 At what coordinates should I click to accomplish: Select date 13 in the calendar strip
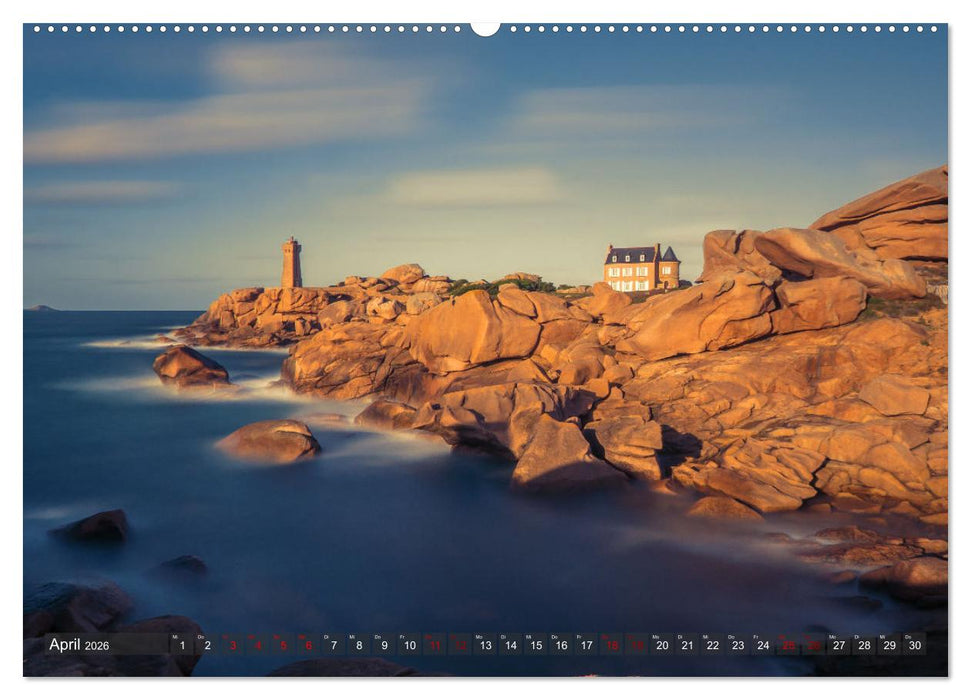pos(484,646)
